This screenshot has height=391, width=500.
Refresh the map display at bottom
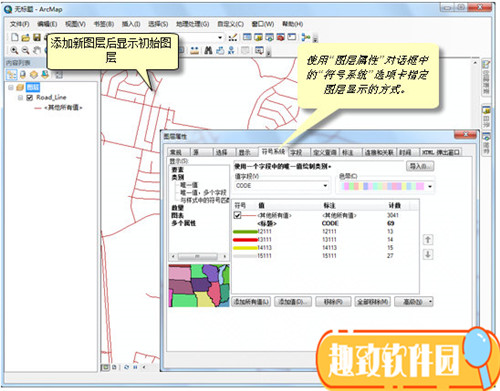click(x=126, y=367)
